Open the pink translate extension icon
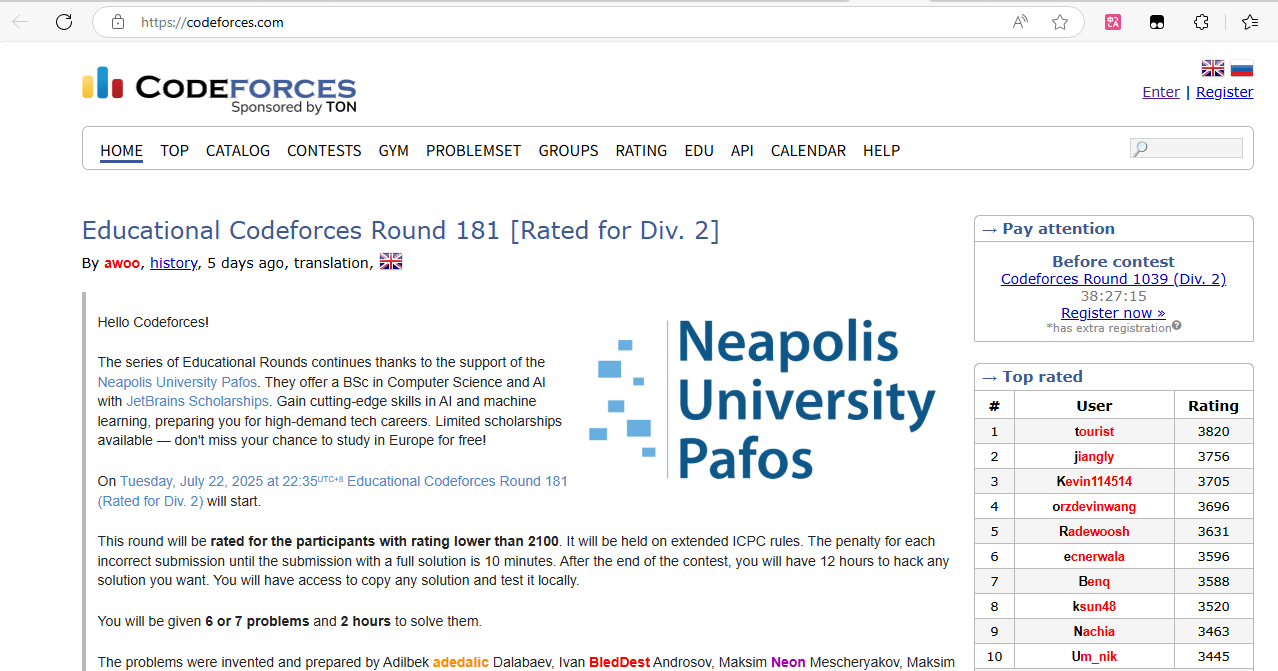 tap(1113, 22)
